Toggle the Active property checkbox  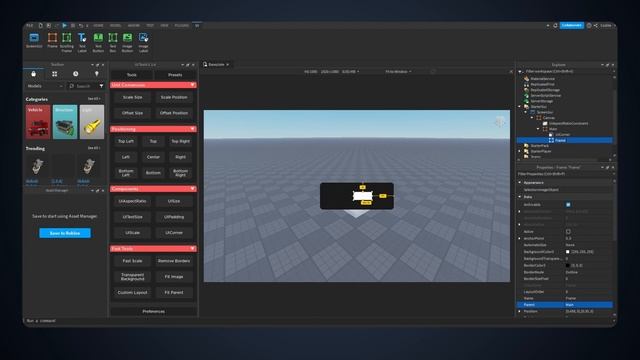coord(568,231)
